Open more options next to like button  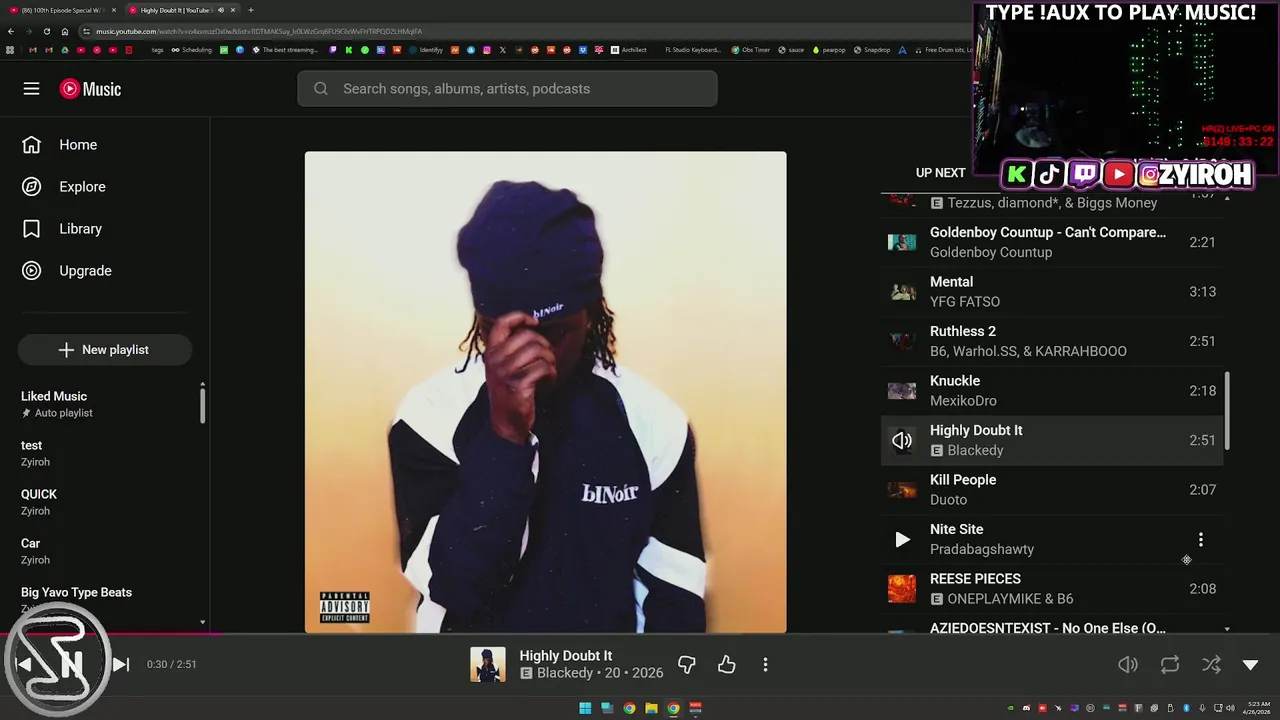pyautogui.click(x=765, y=664)
